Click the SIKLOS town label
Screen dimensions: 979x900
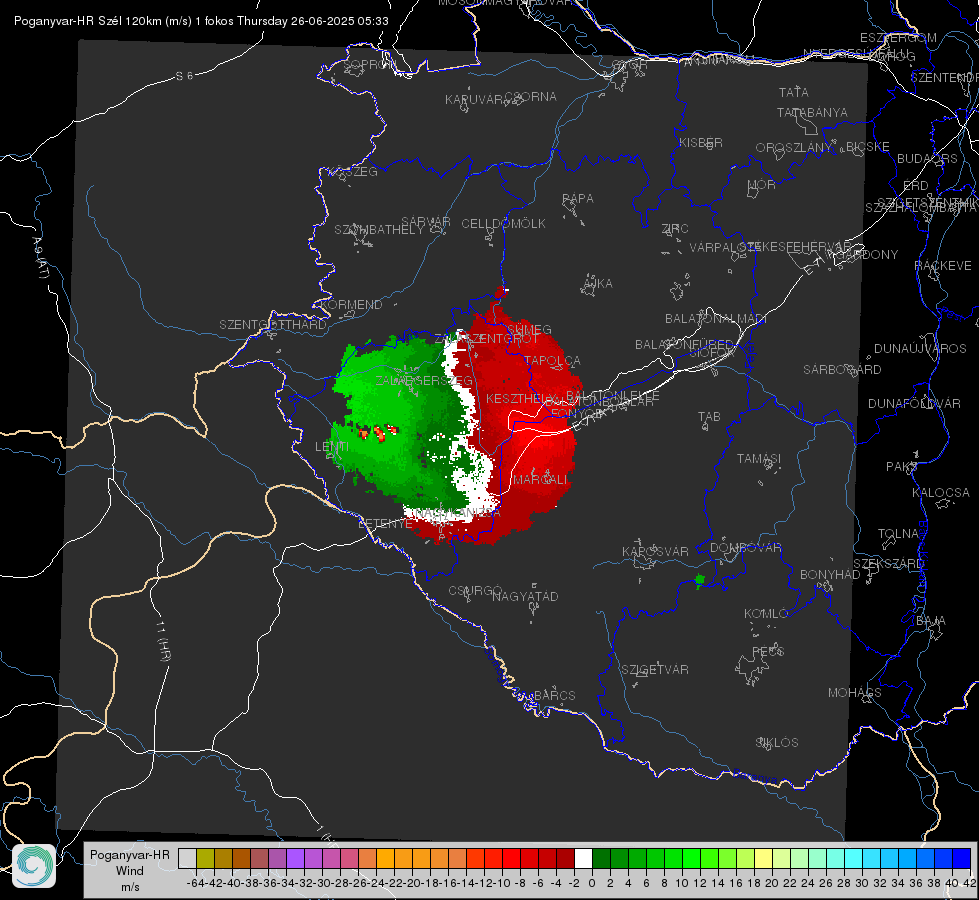[x=777, y=743]
